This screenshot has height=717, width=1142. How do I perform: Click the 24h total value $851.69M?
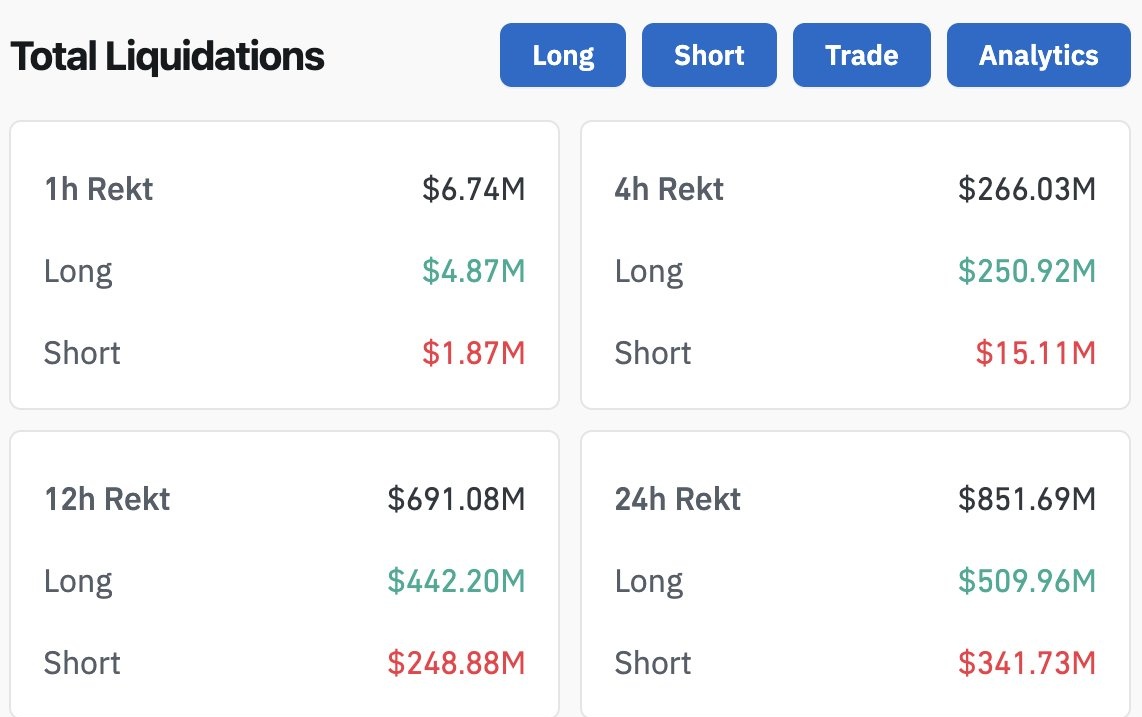click(x=1027, y=499)
